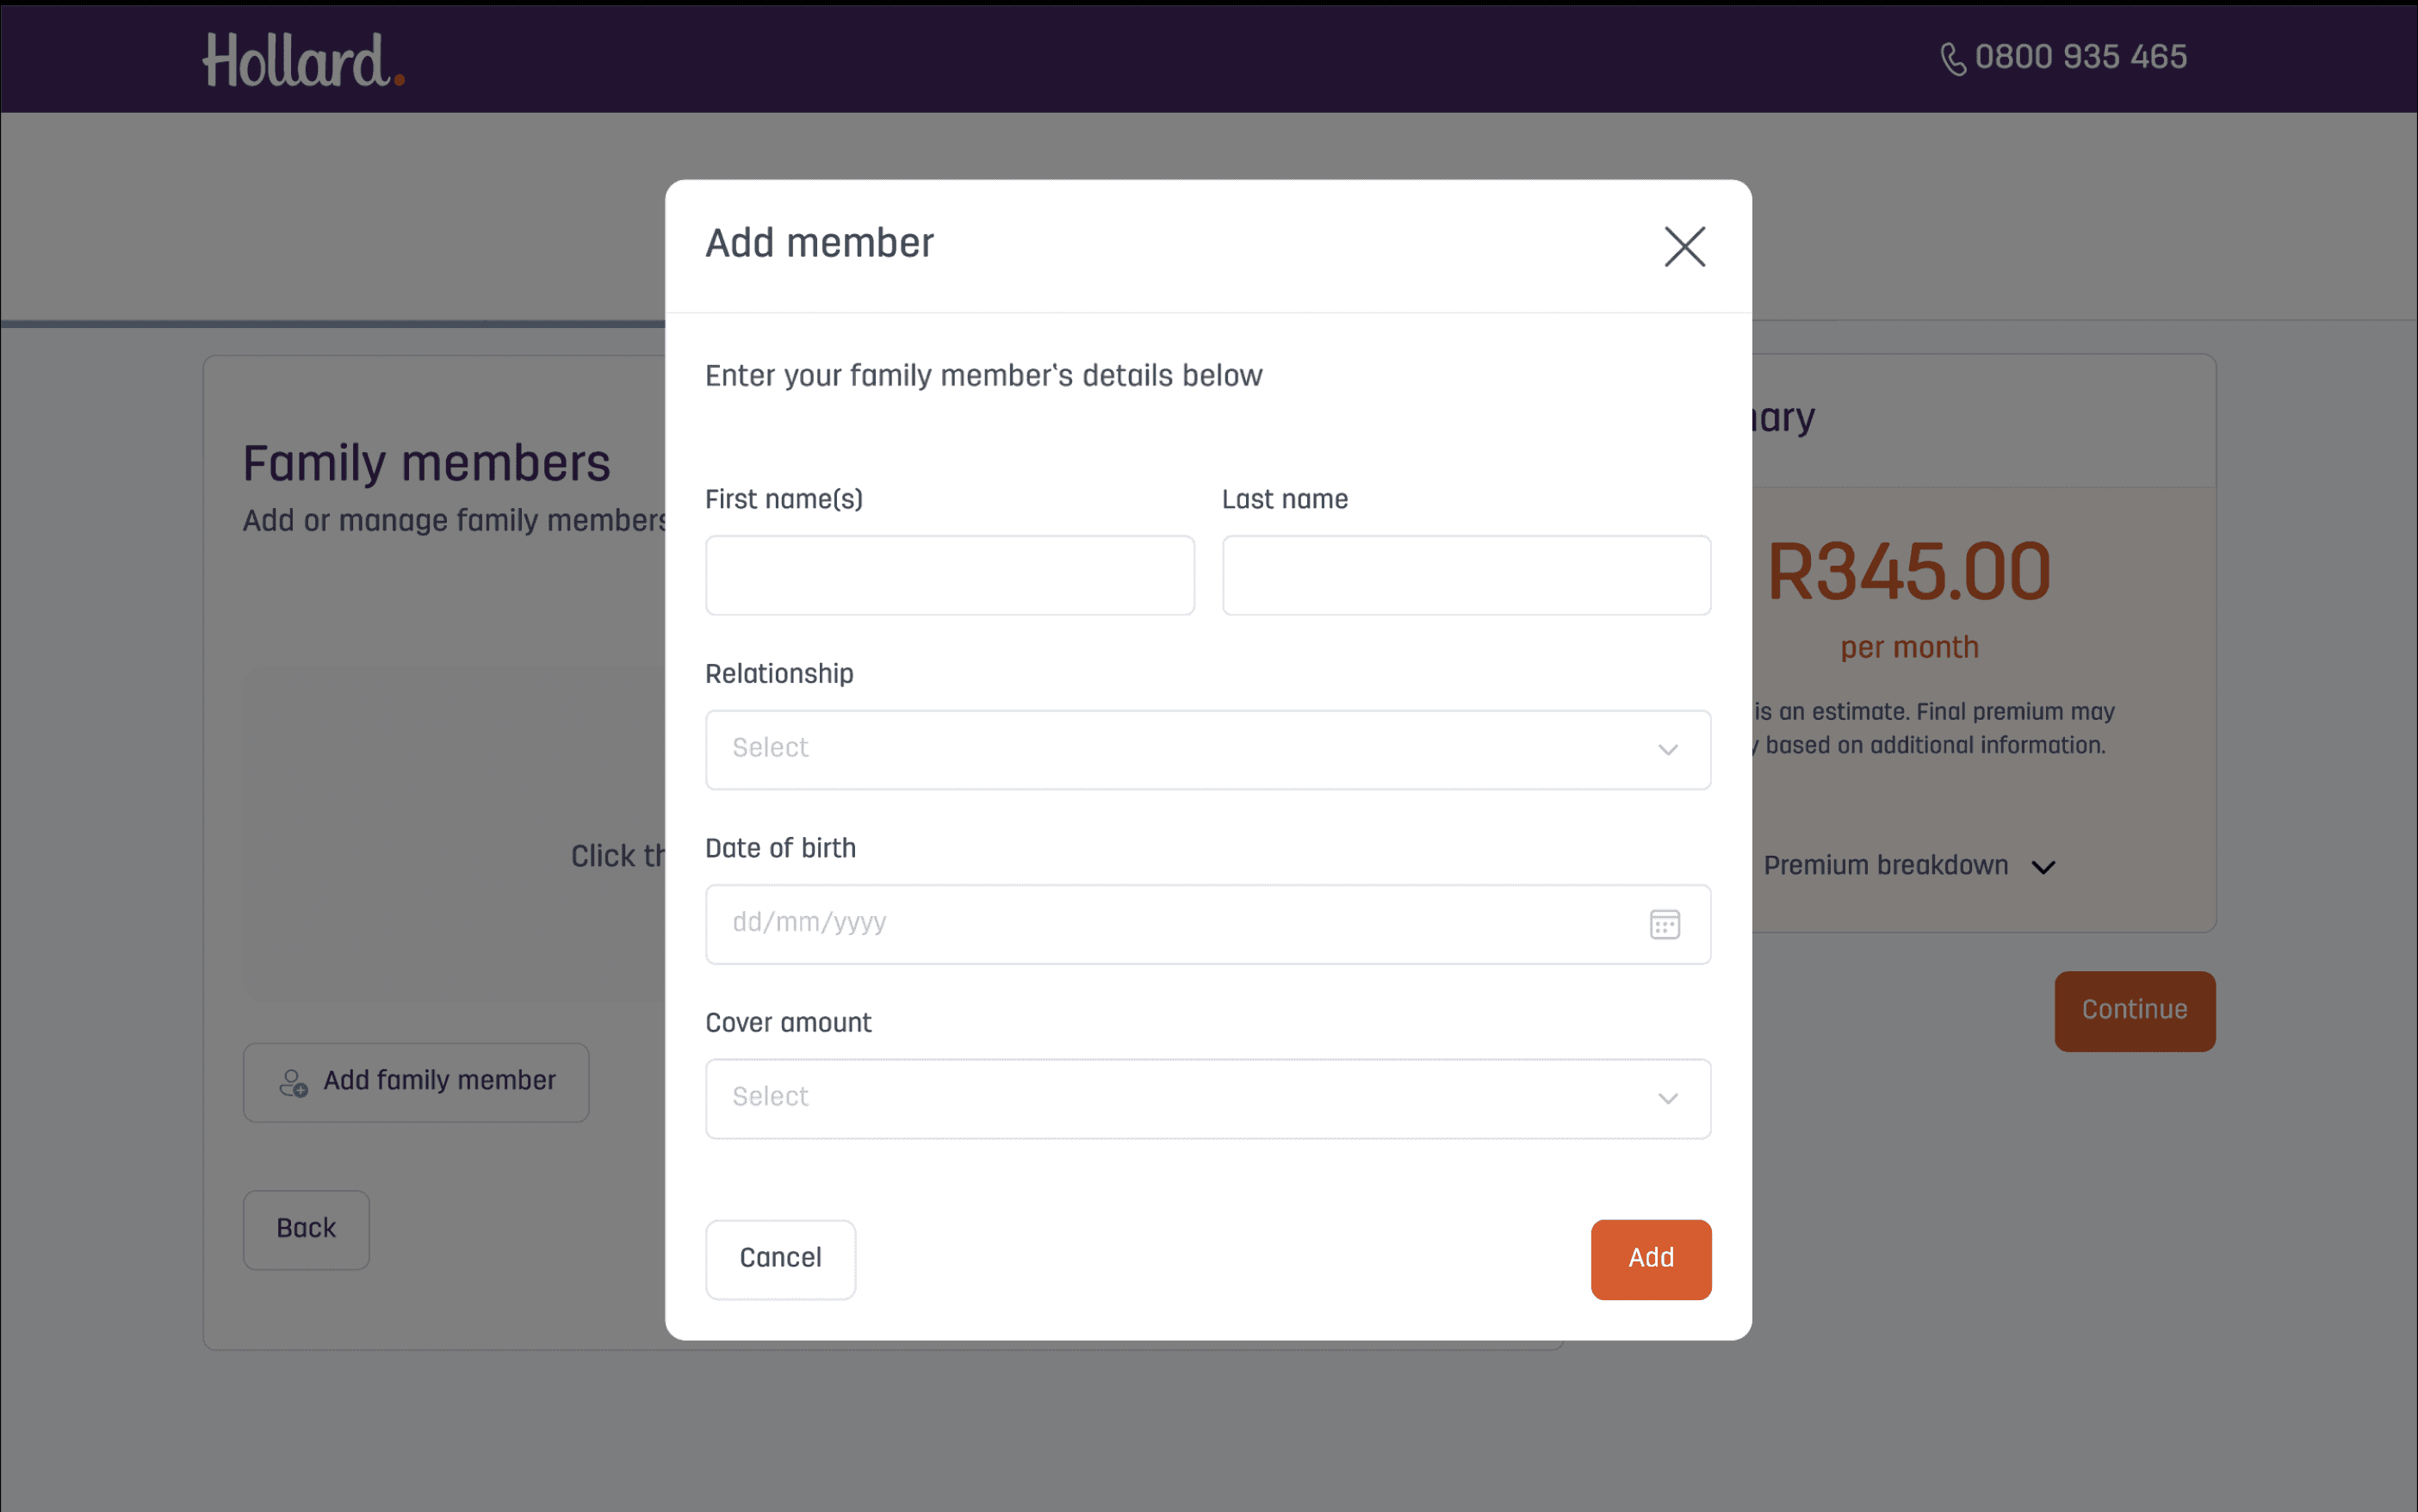Click the Add family member button
Screen dimensions: 2418x1512
[x=416, y=1082]
